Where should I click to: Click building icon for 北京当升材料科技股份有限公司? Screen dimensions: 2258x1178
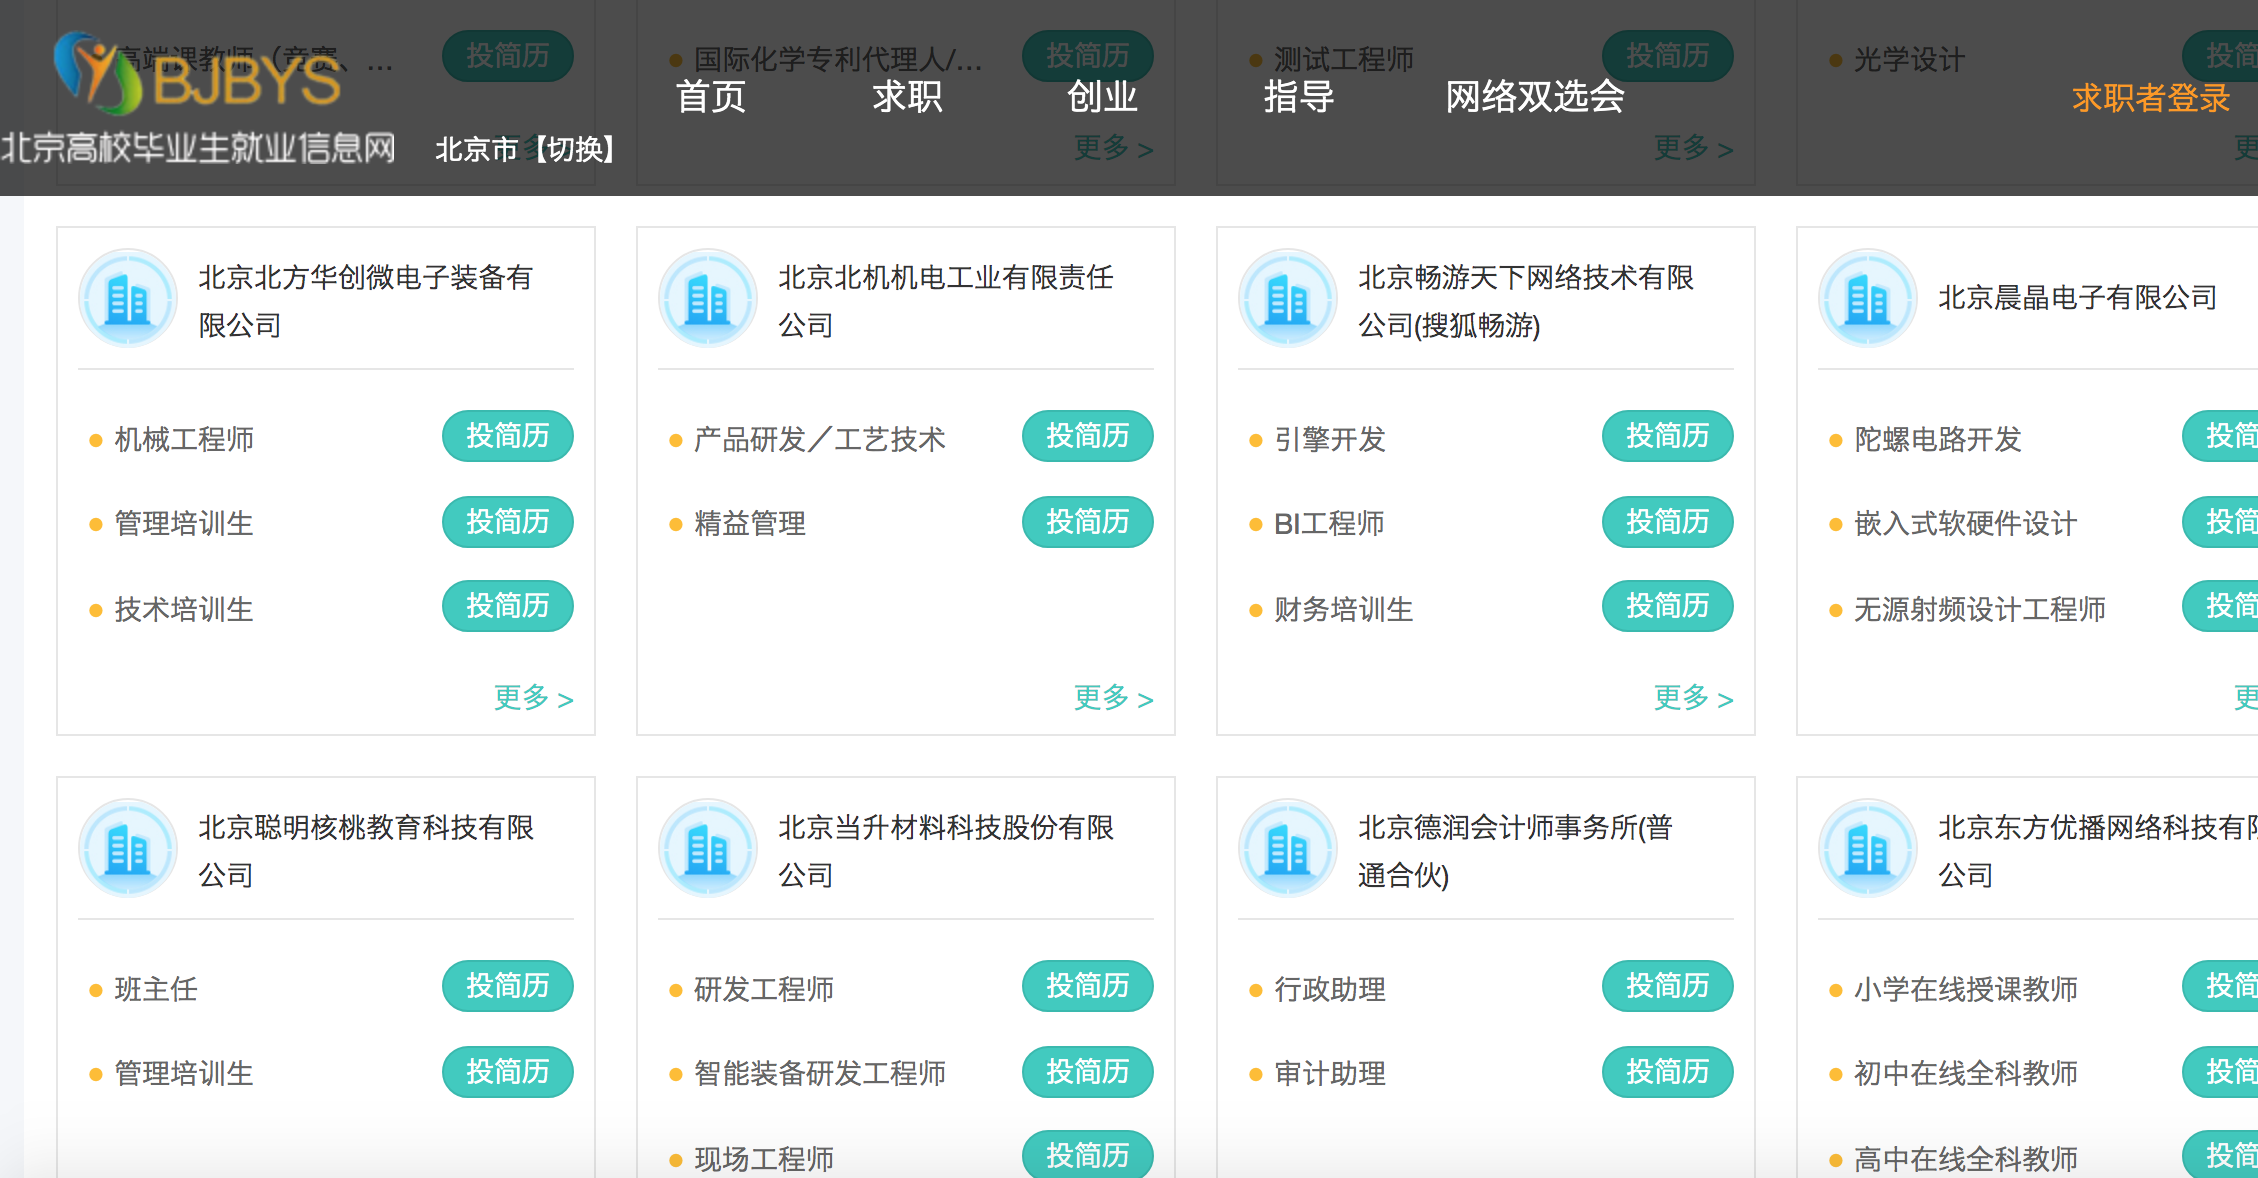point(708,849)
